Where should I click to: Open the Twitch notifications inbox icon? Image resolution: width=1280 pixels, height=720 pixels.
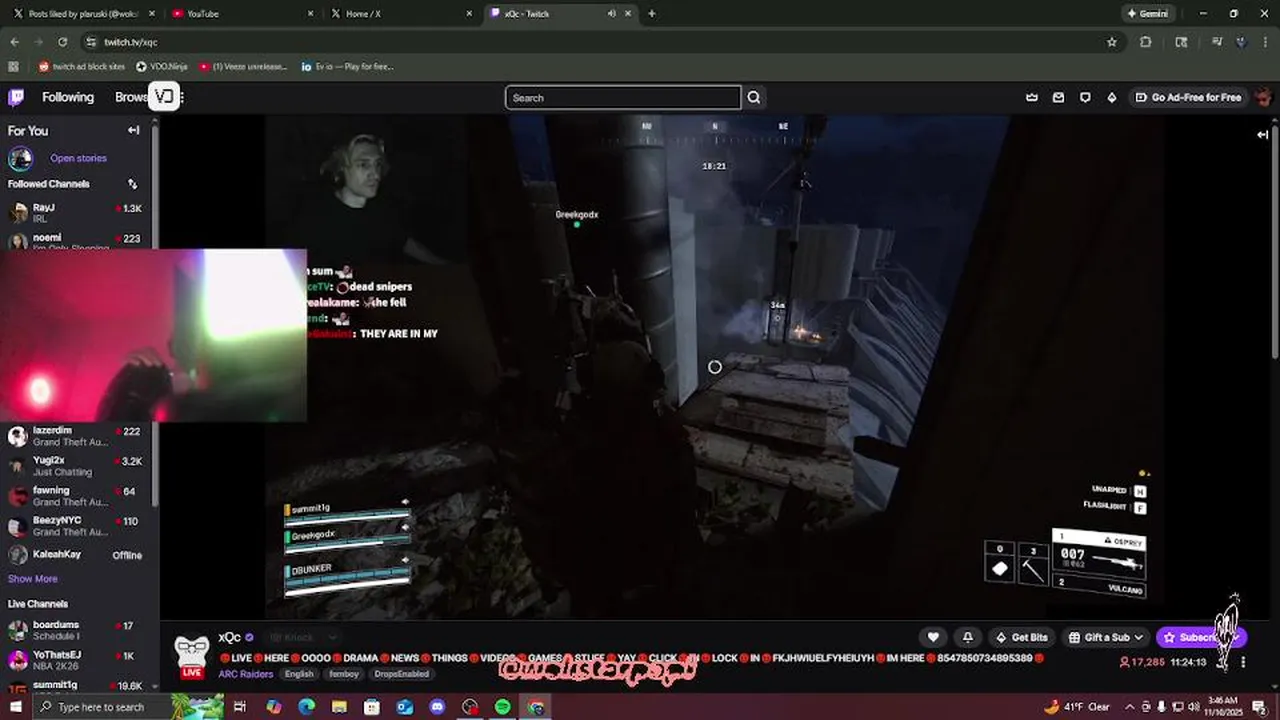click(x=1058, y=97)
